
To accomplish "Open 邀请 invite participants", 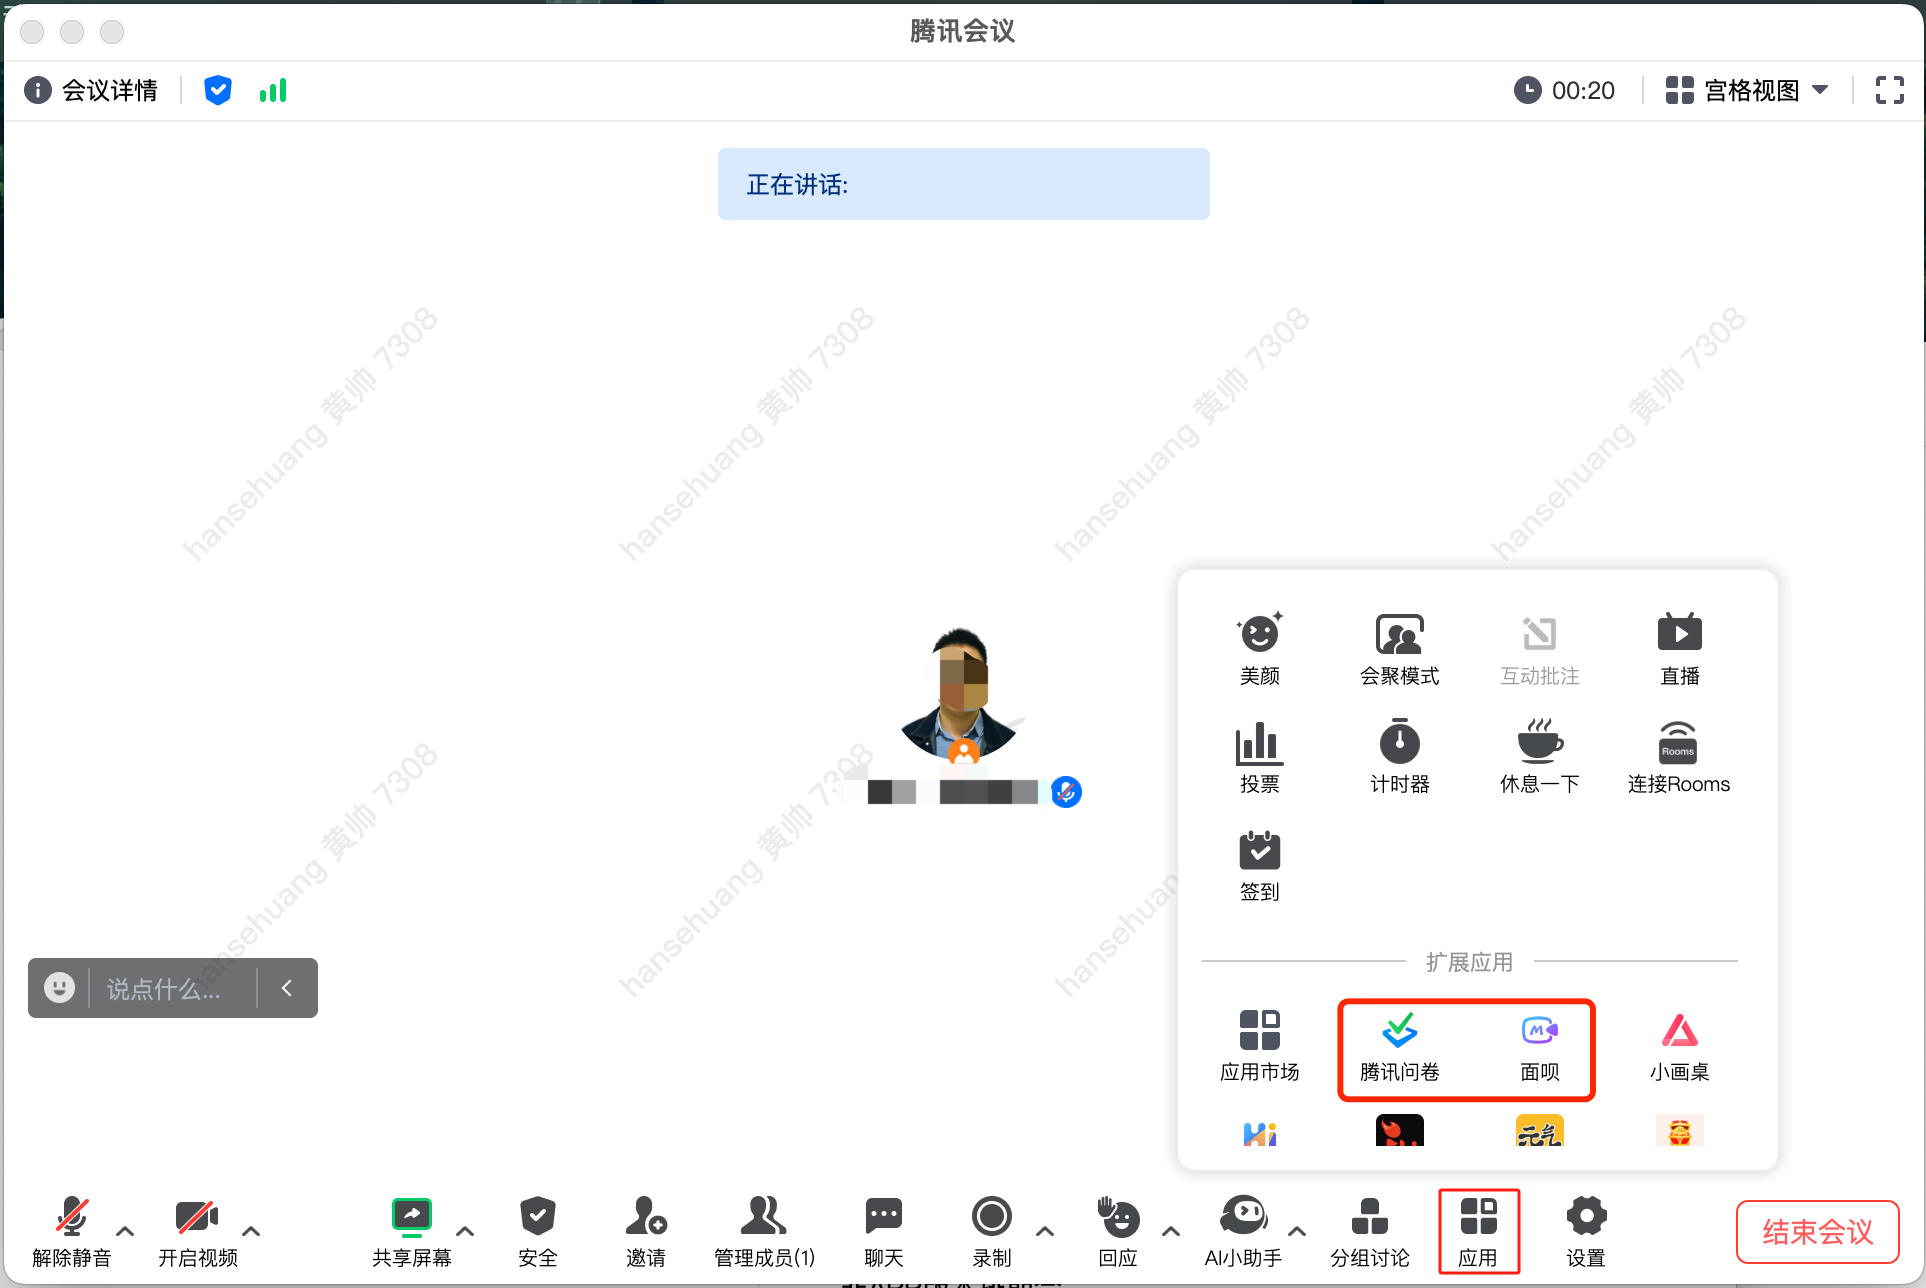I will coord(645,1232).
